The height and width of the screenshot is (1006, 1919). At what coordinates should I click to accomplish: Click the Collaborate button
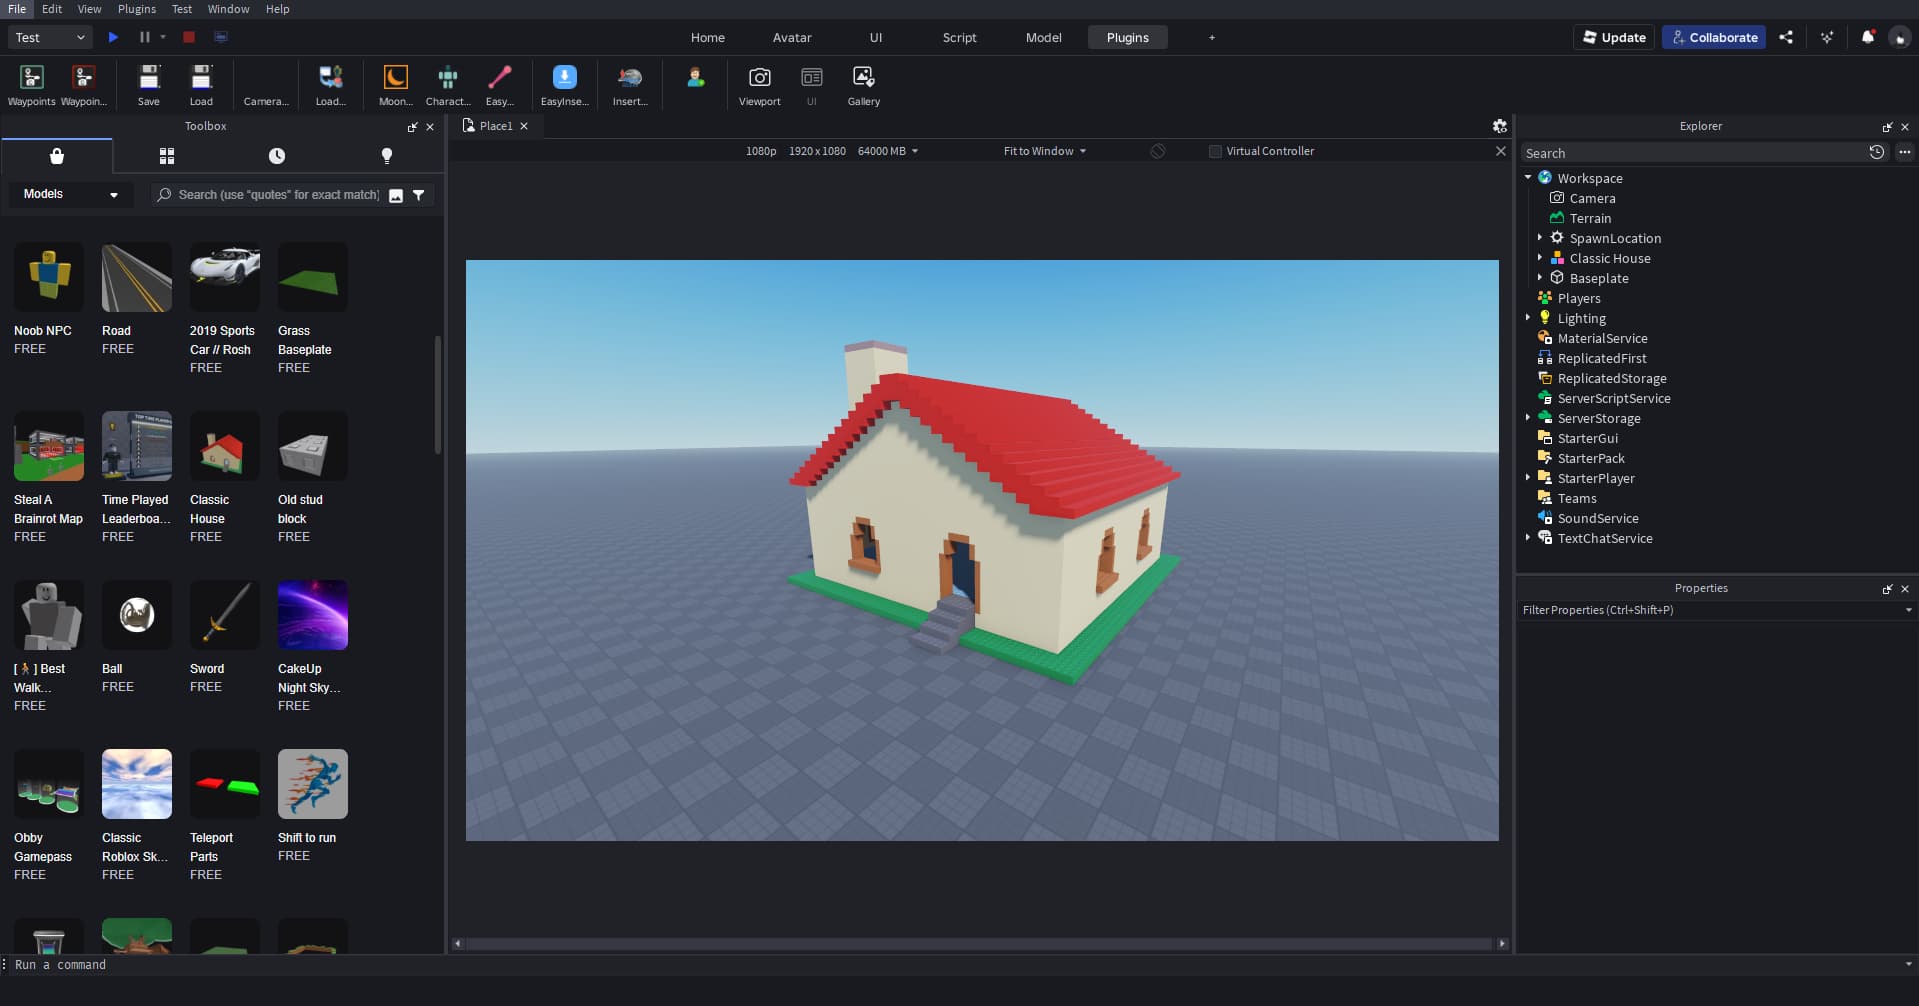pos(1713,37)
